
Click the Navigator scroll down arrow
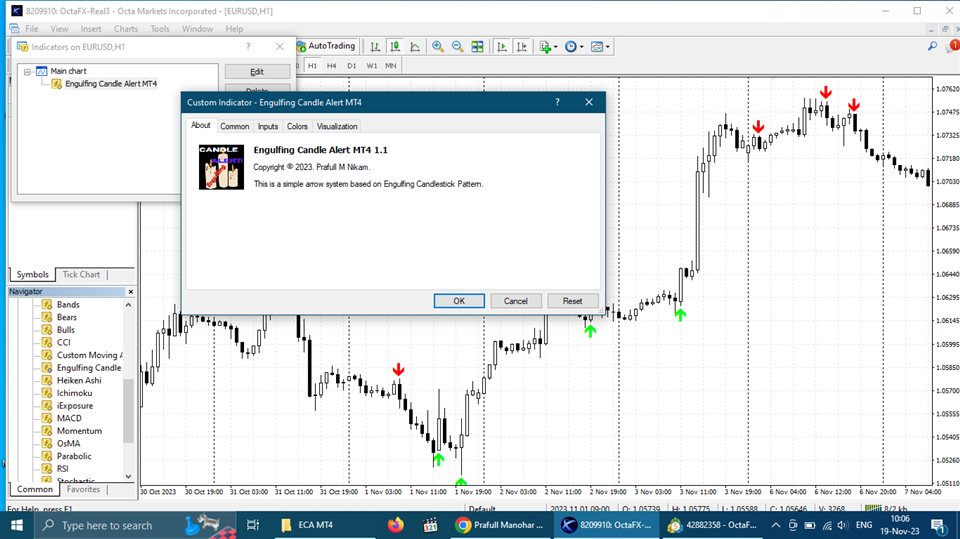128,476
